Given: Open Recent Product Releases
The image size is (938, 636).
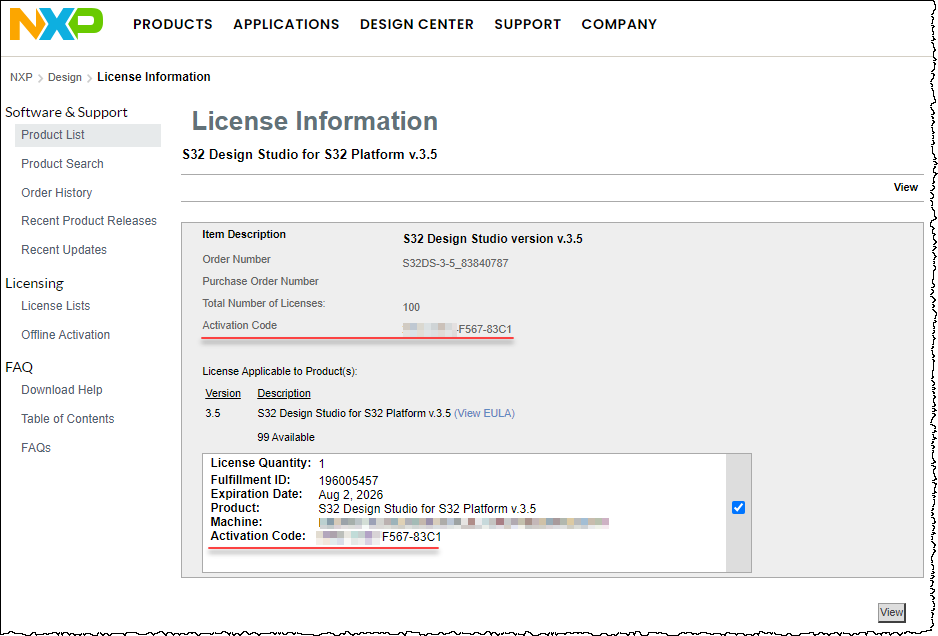Looking at the screenshot, I should pos(89,220).
